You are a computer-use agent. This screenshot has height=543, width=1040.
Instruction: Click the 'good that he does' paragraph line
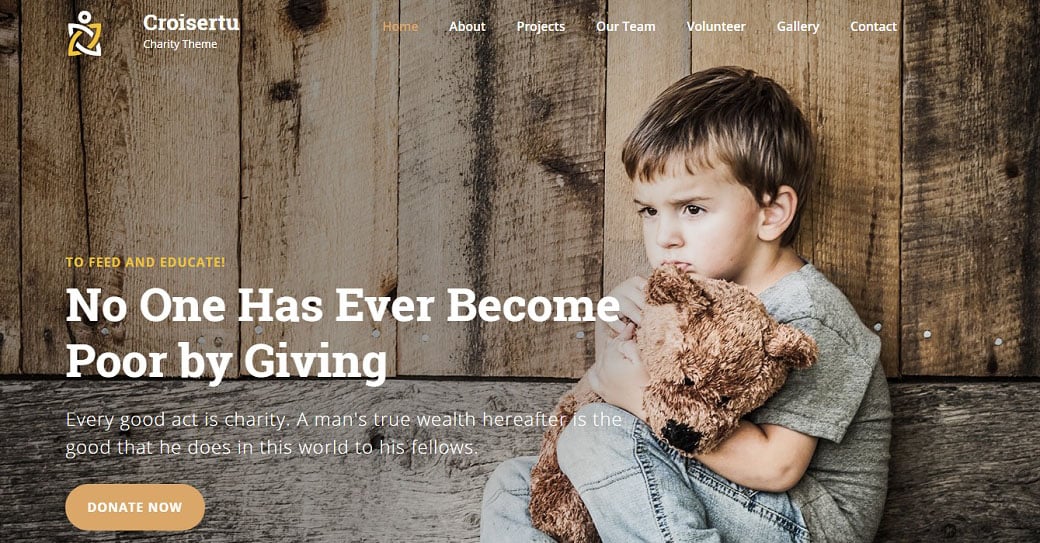coord(272,448)
